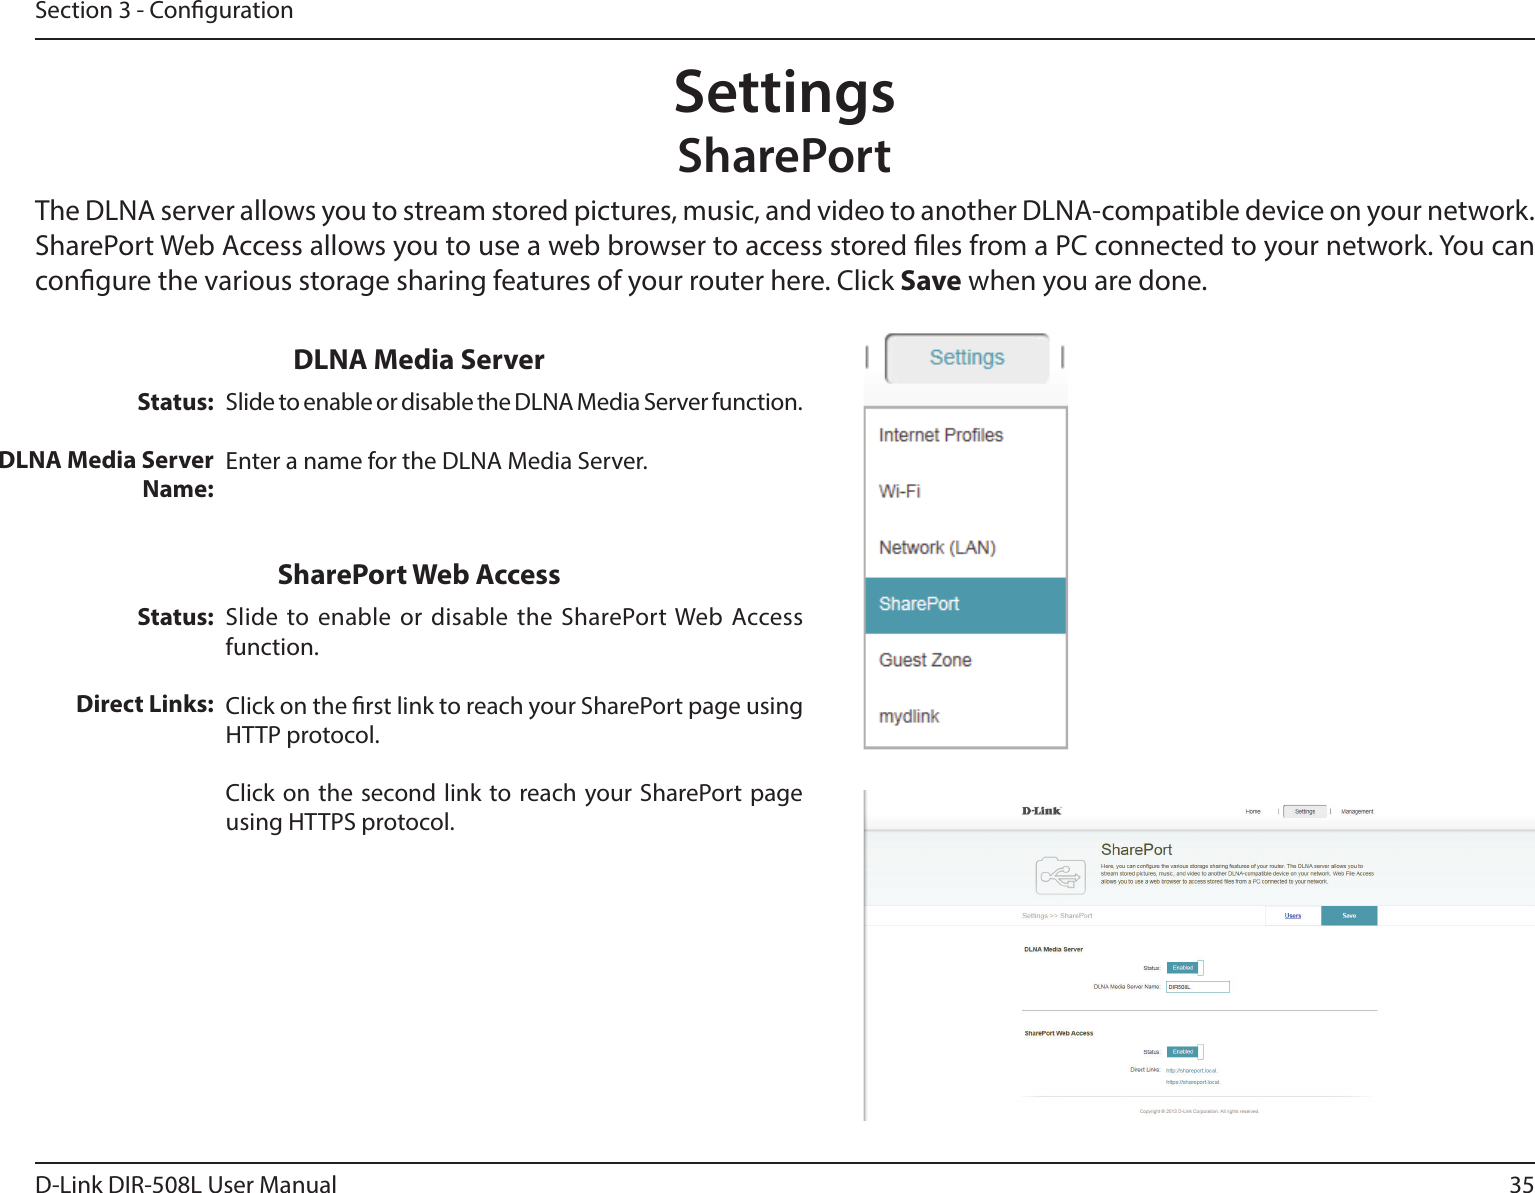Viewport: 1535px width, 1193px height.
Task: Click the large Settings page title
Action: coord(784,92)
